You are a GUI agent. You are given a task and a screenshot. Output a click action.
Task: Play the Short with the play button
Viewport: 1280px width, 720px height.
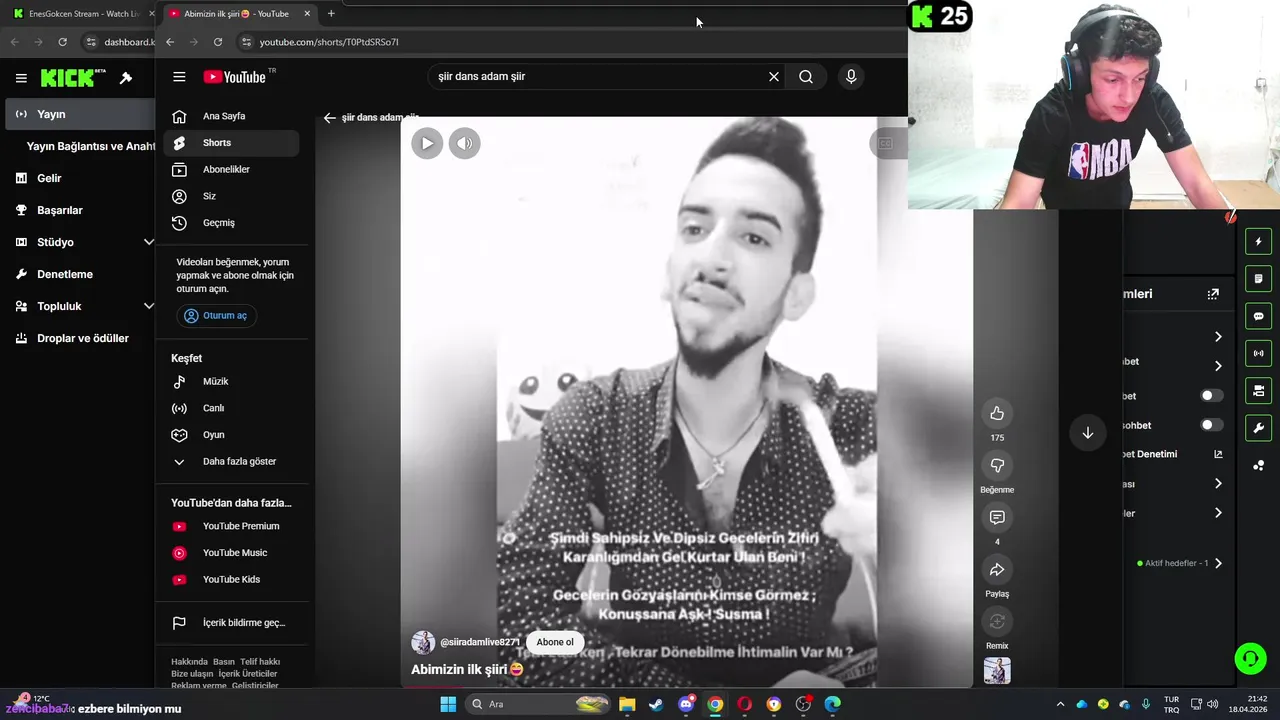coord(427,143)
